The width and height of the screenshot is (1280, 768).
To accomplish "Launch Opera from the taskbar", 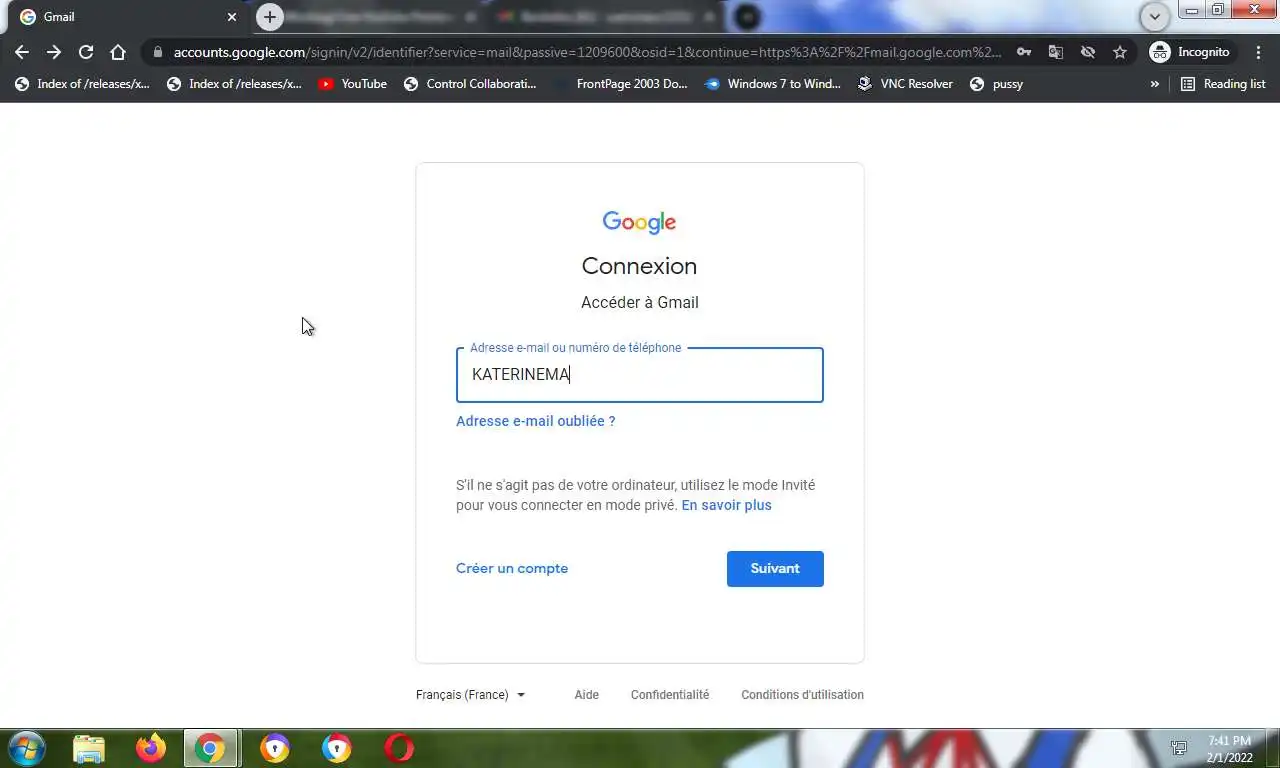I will [x=399, y=748].
